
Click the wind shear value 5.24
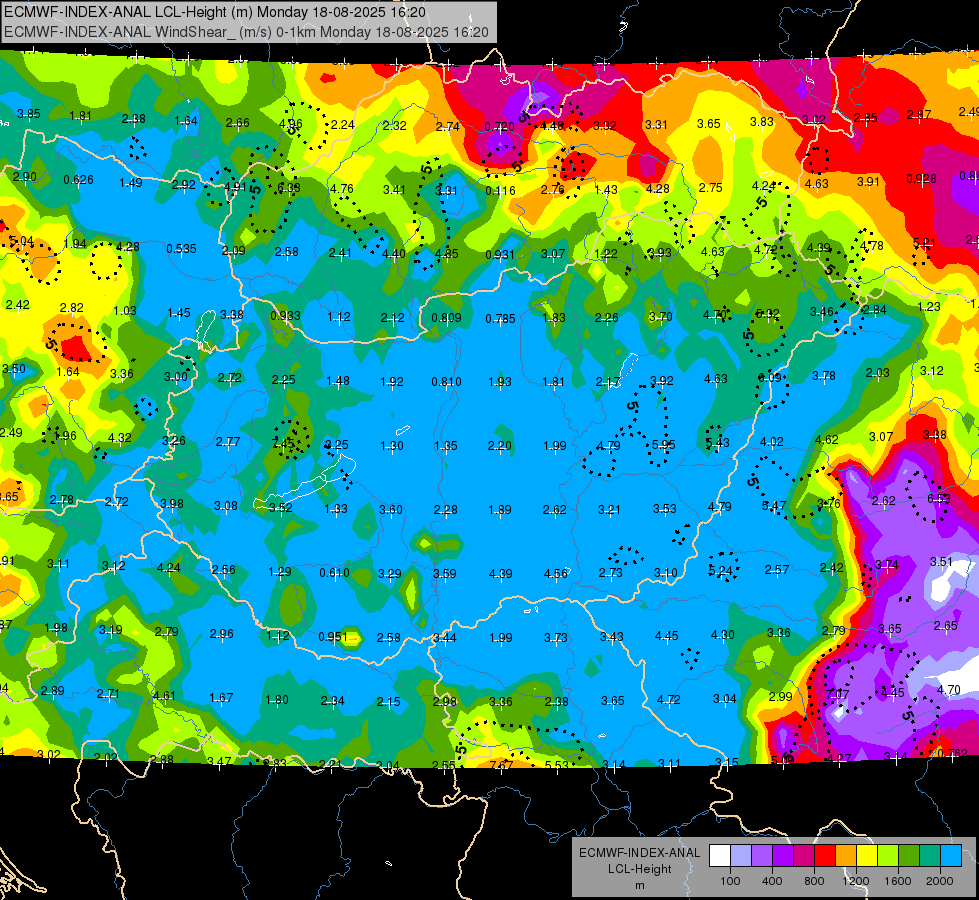721,571
